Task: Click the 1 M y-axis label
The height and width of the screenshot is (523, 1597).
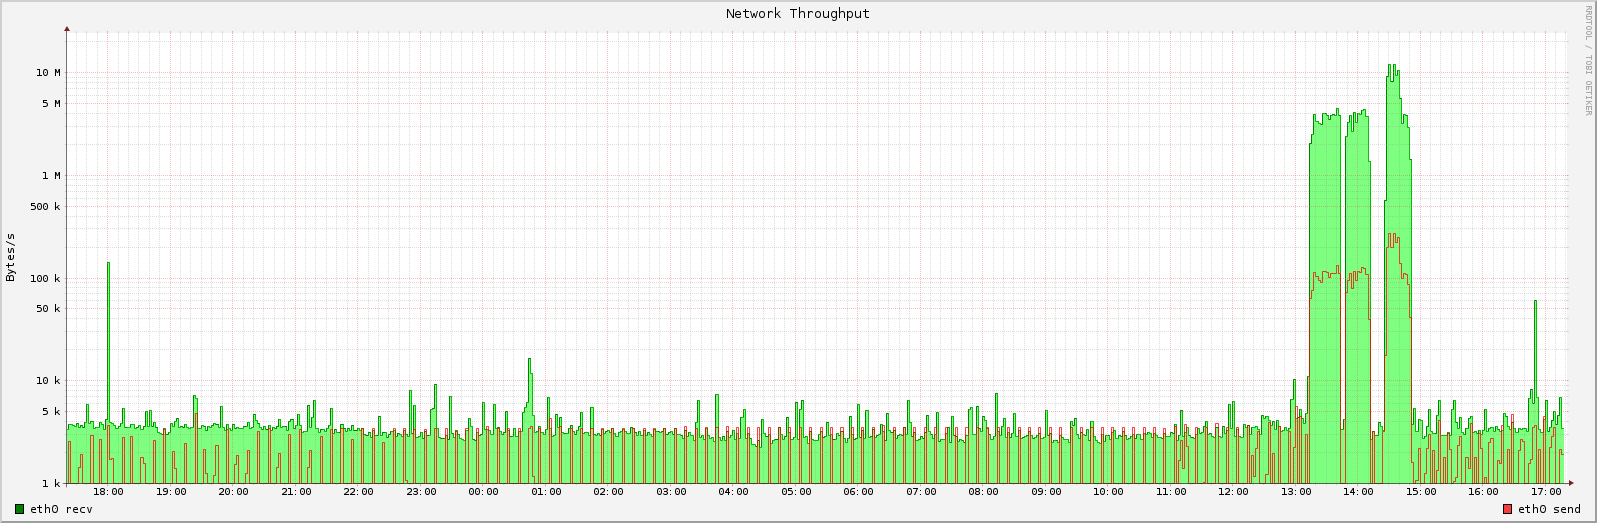Action: tap(51, 176)
